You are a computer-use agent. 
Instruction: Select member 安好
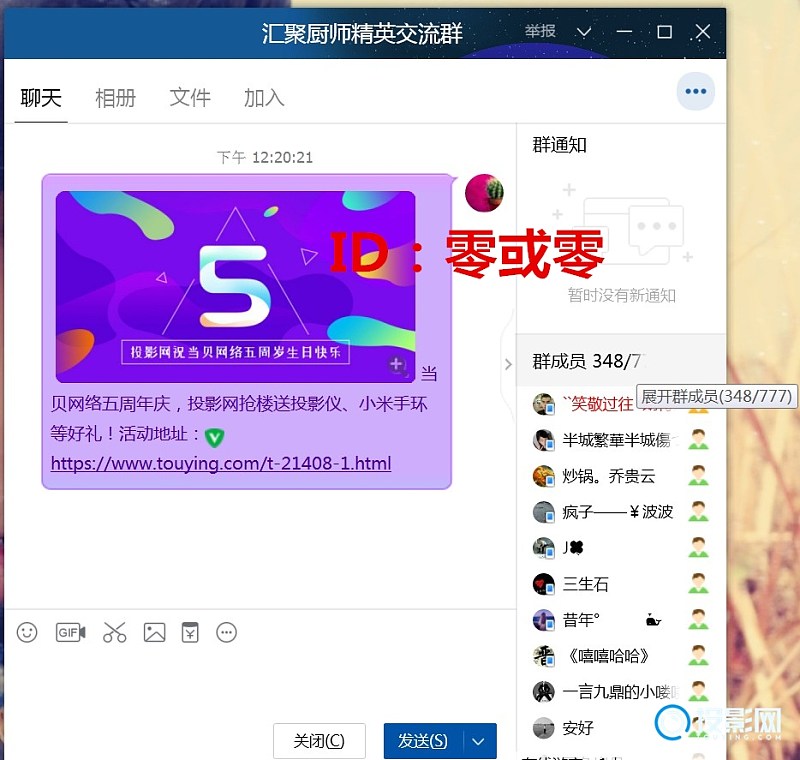coord(578,728)
